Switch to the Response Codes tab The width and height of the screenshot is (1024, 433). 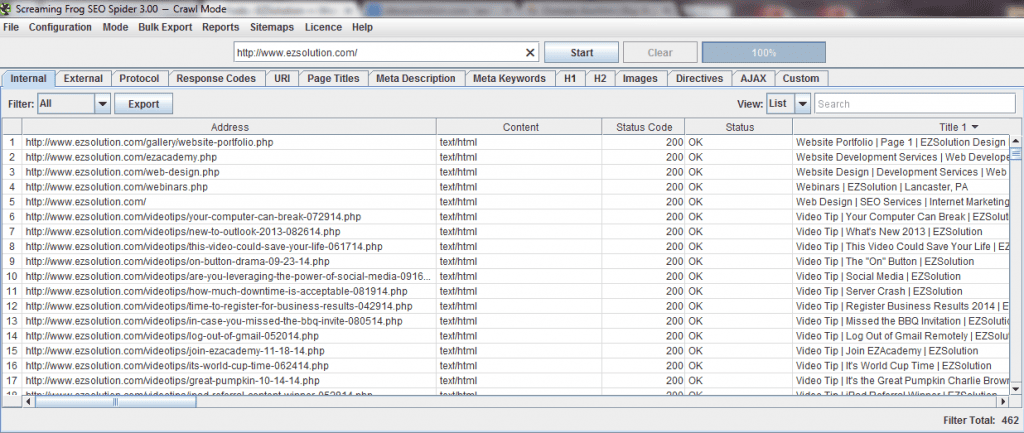pyautogui.click(x=216, y=78)
